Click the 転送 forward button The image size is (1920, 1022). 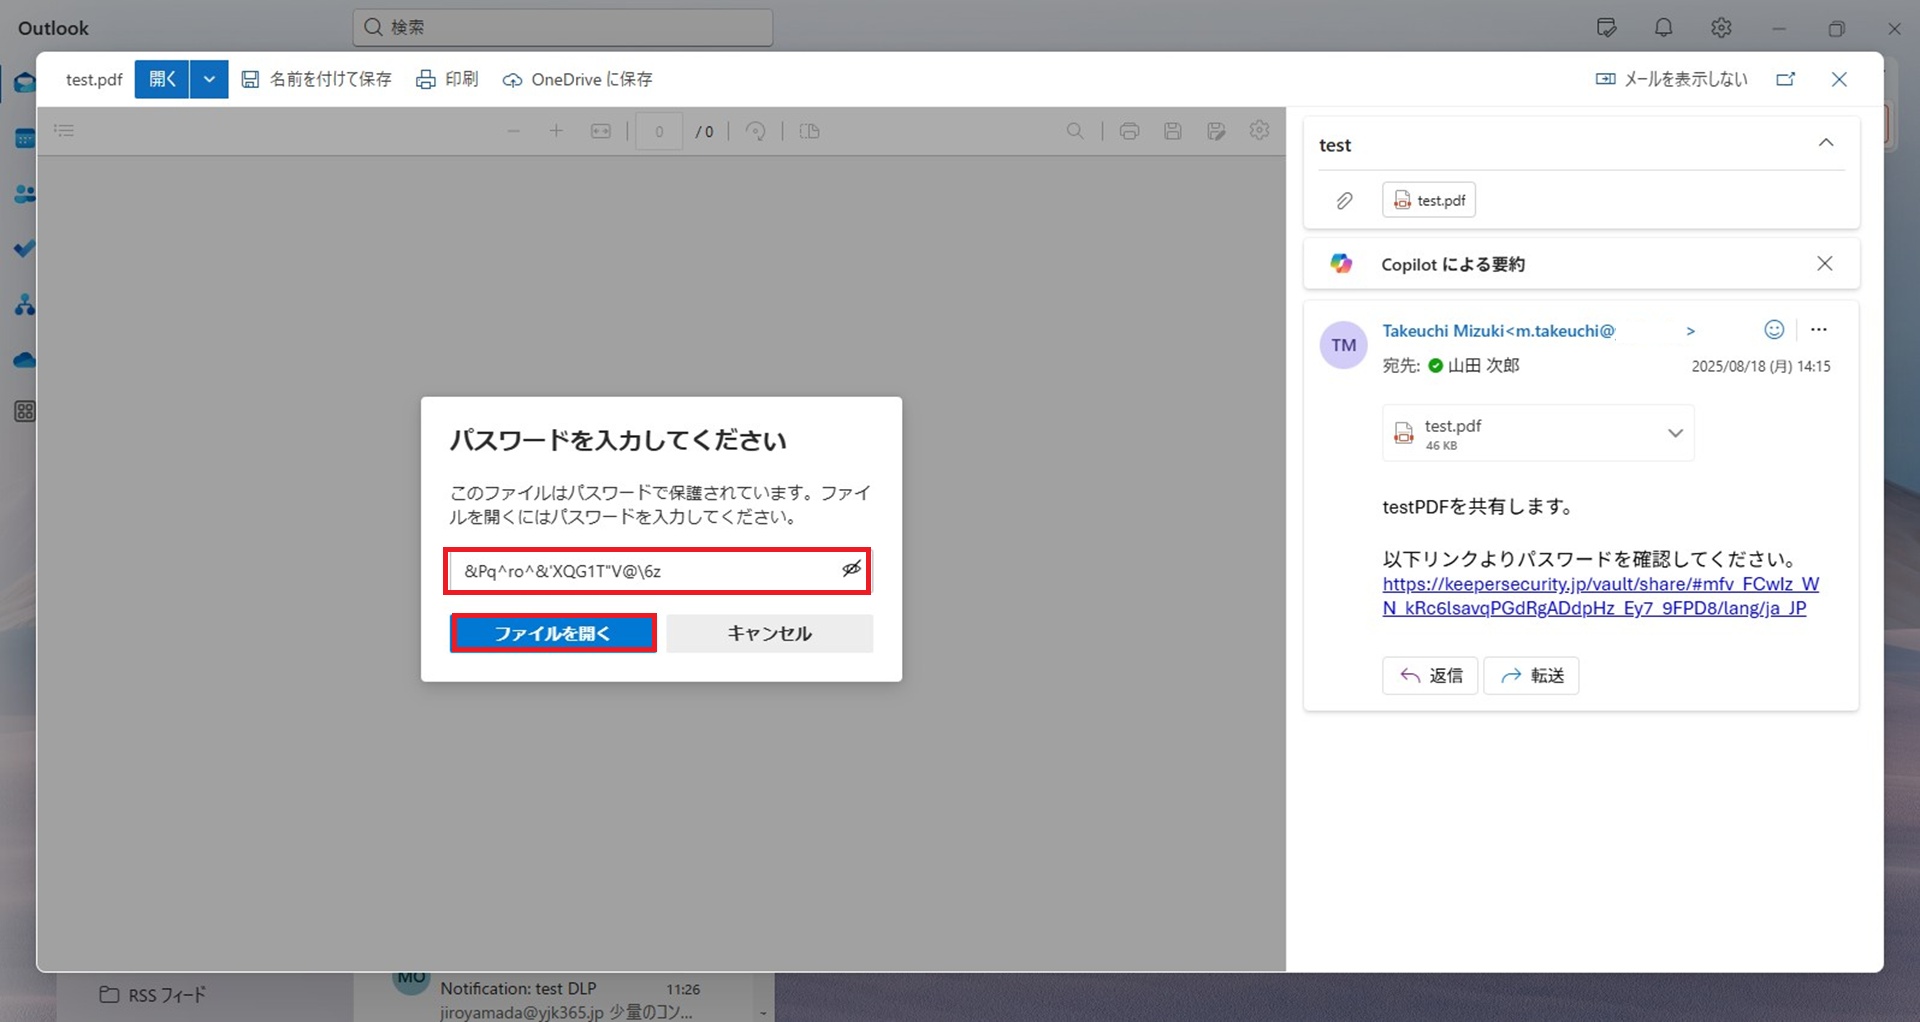[1531, 676]
